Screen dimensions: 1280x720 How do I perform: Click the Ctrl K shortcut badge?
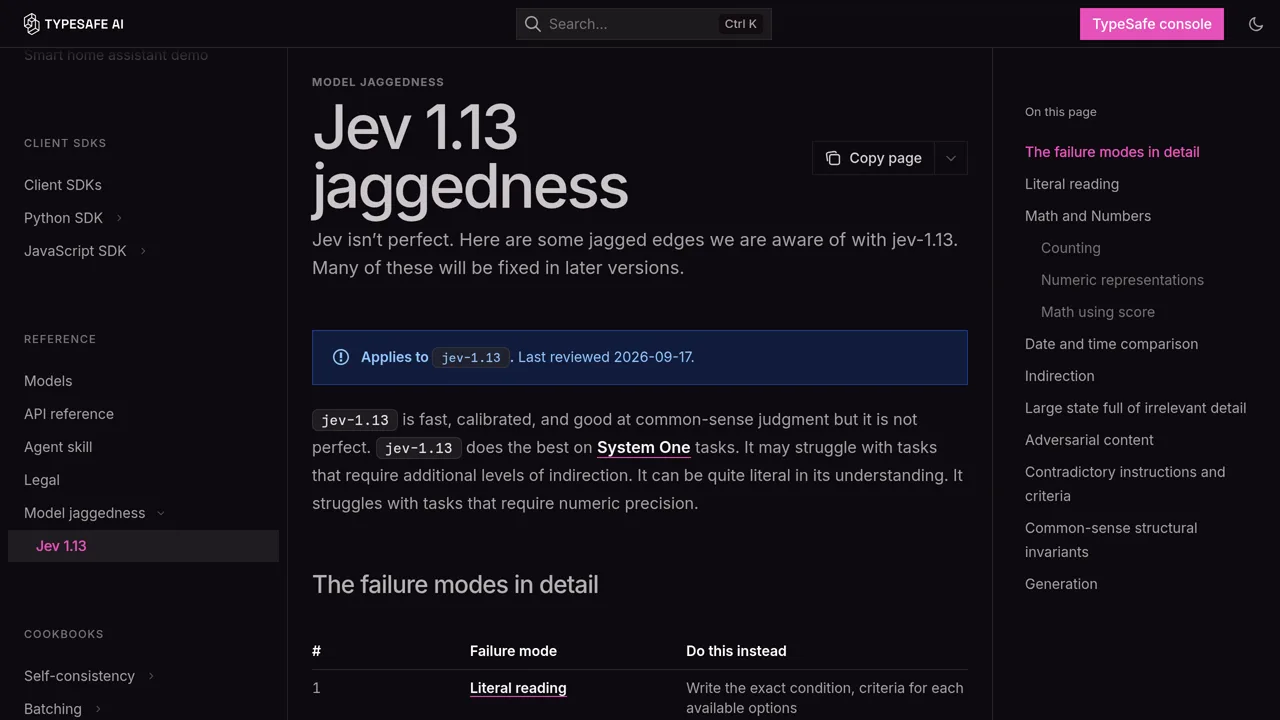pos(741,24)
